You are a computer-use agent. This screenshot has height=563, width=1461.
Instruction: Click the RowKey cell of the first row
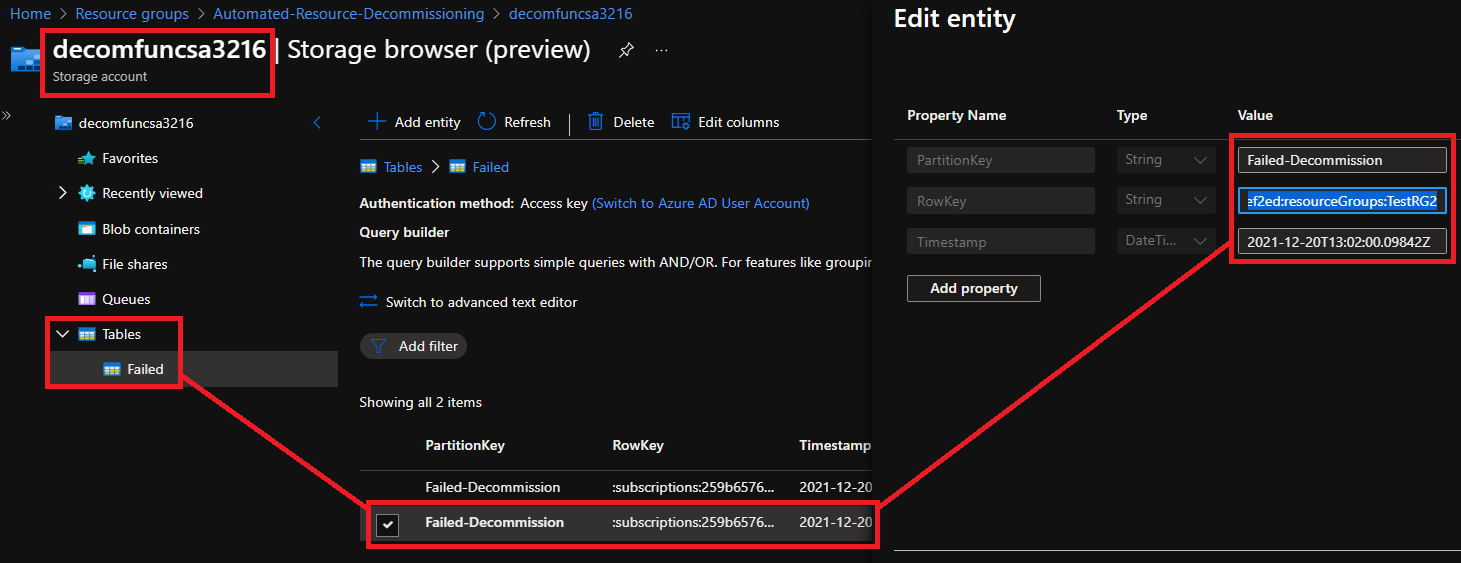point(693,487)
